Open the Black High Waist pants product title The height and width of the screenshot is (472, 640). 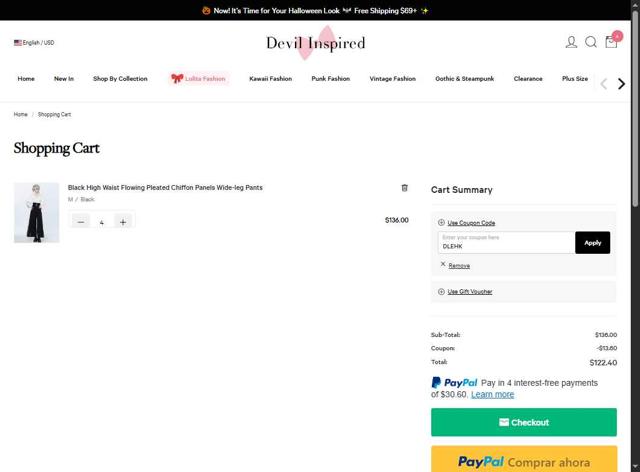pyautogui.click(x=165, y=187)
